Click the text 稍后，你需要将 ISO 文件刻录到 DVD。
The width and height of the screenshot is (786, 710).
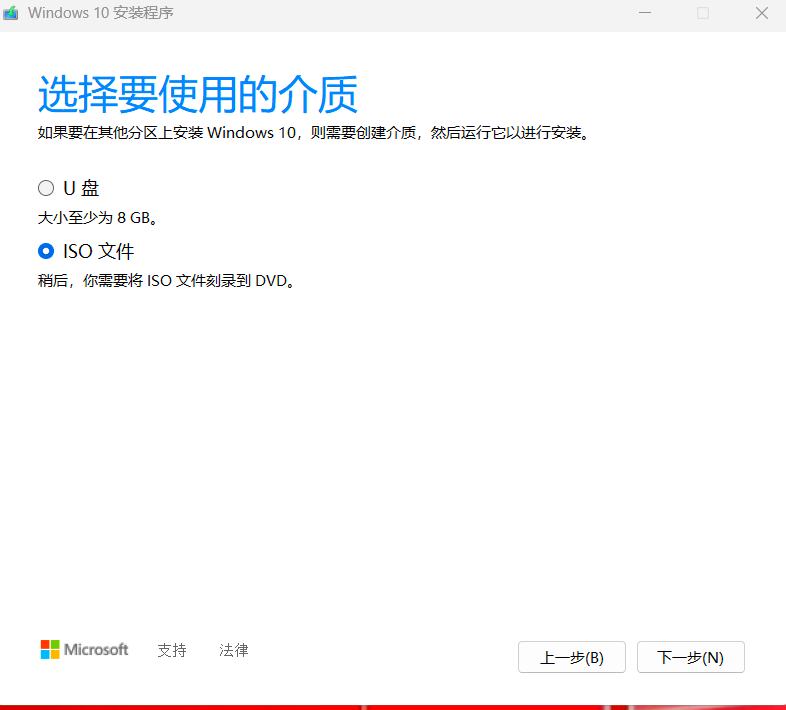(x=167, y=280)
